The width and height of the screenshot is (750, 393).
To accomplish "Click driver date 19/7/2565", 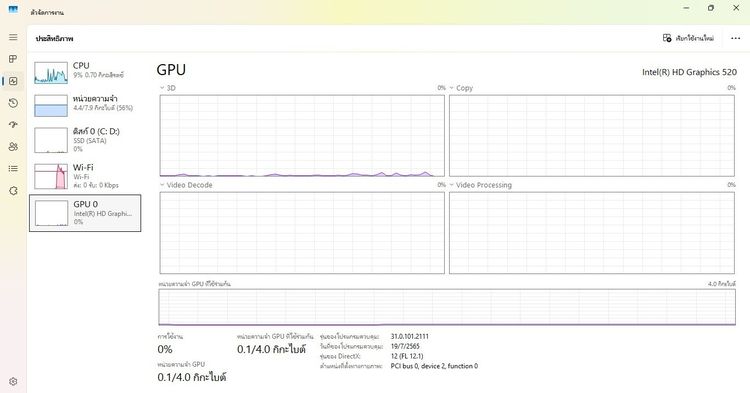I will (405, 346).
